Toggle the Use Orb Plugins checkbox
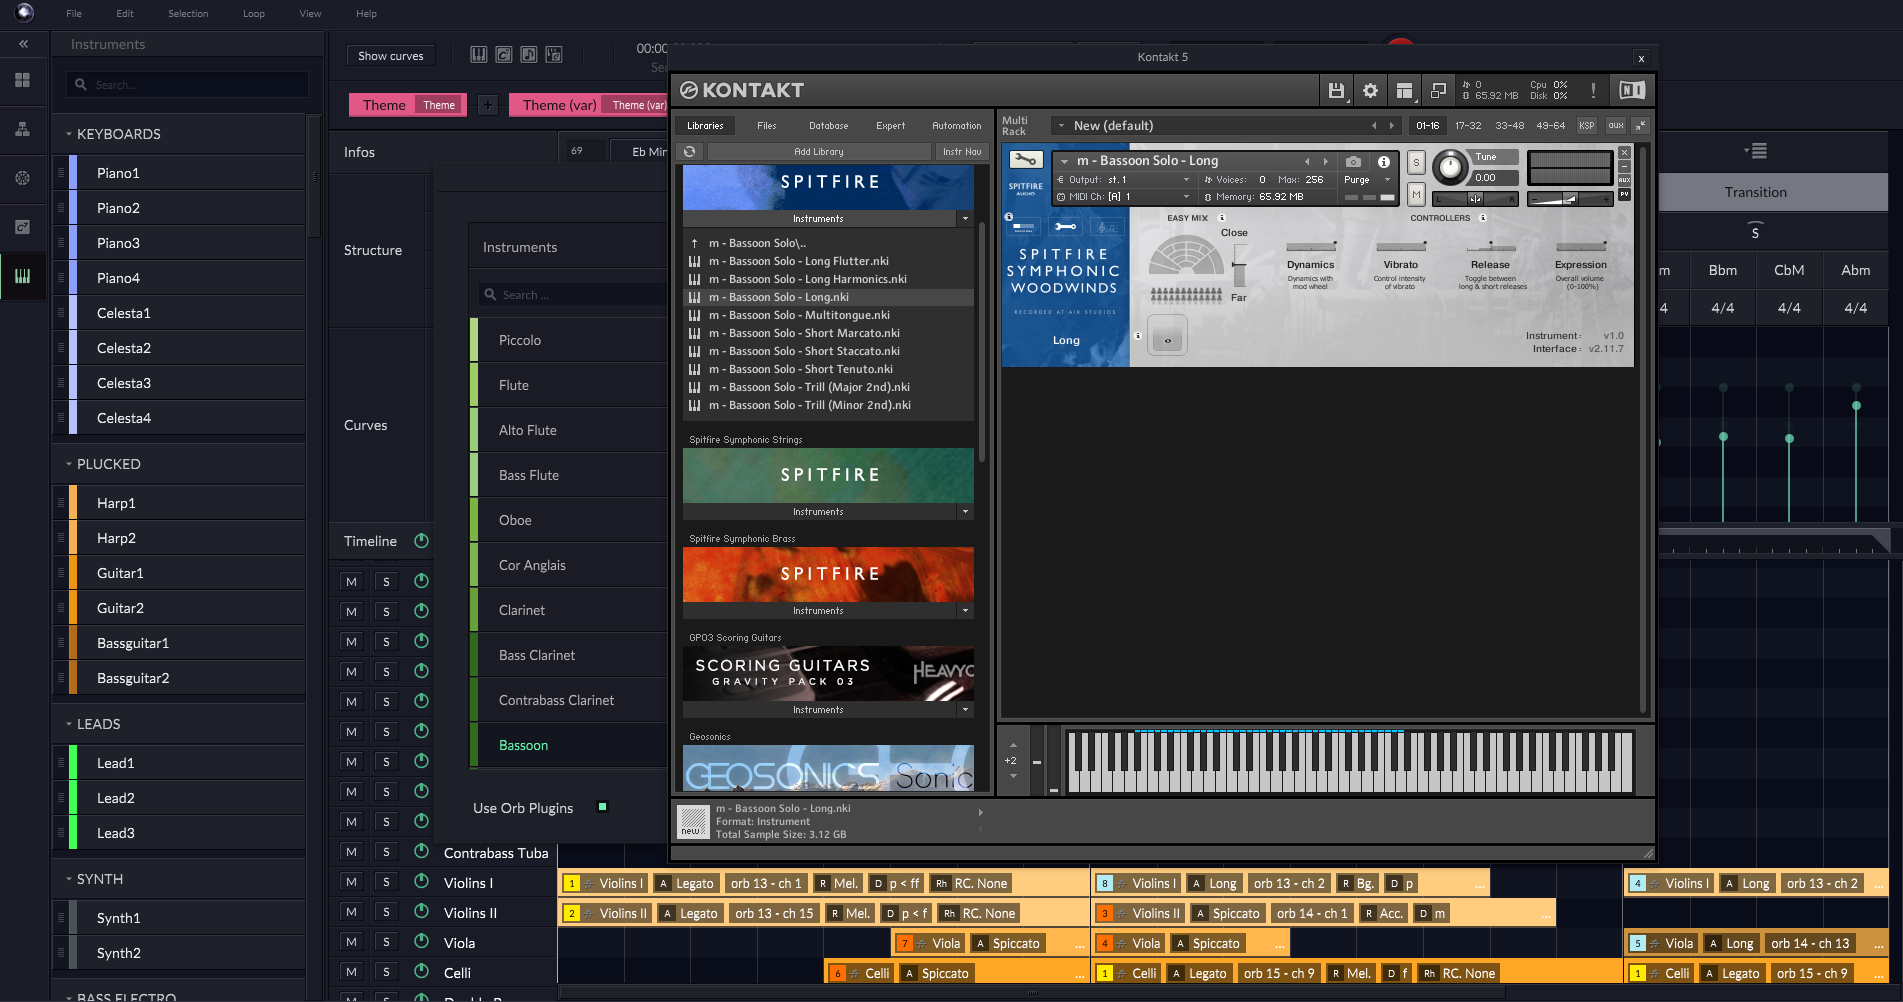The image size is (1903, 1002). tap(602, 807)
